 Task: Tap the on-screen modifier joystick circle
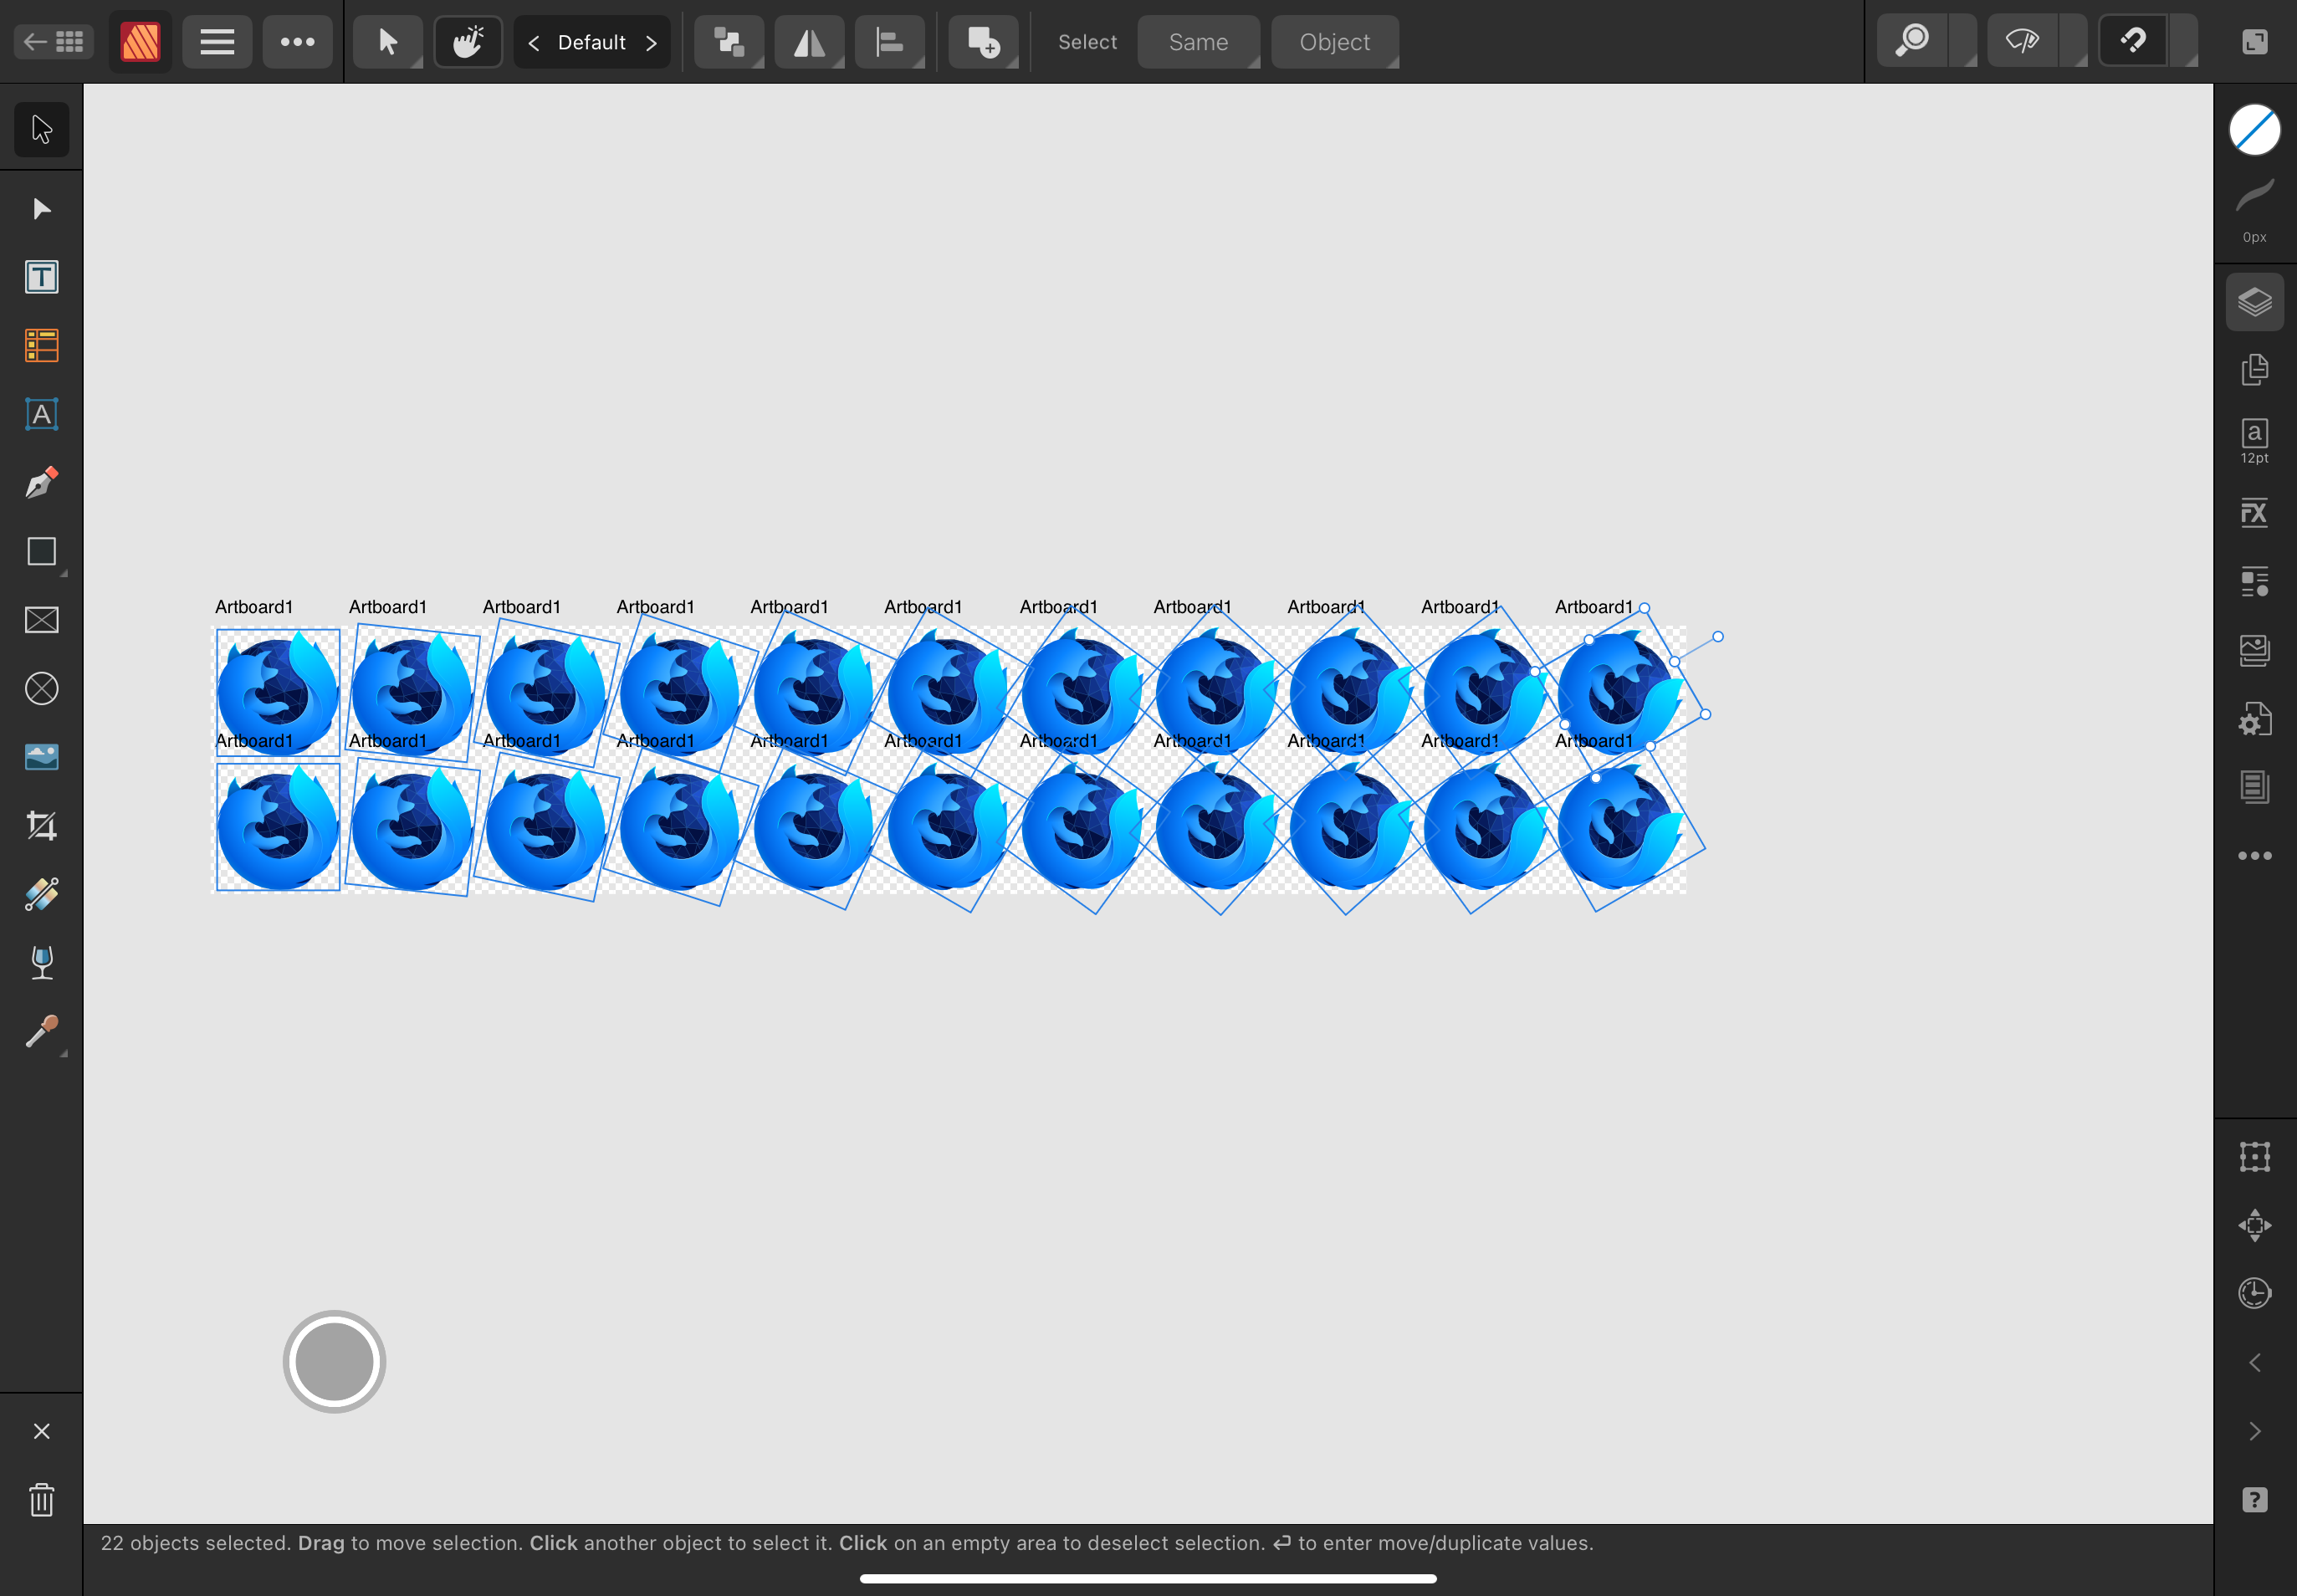click(334, 1361)
